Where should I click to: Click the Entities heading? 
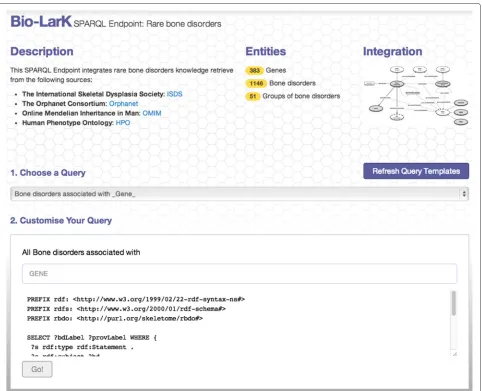click(266, 51)
